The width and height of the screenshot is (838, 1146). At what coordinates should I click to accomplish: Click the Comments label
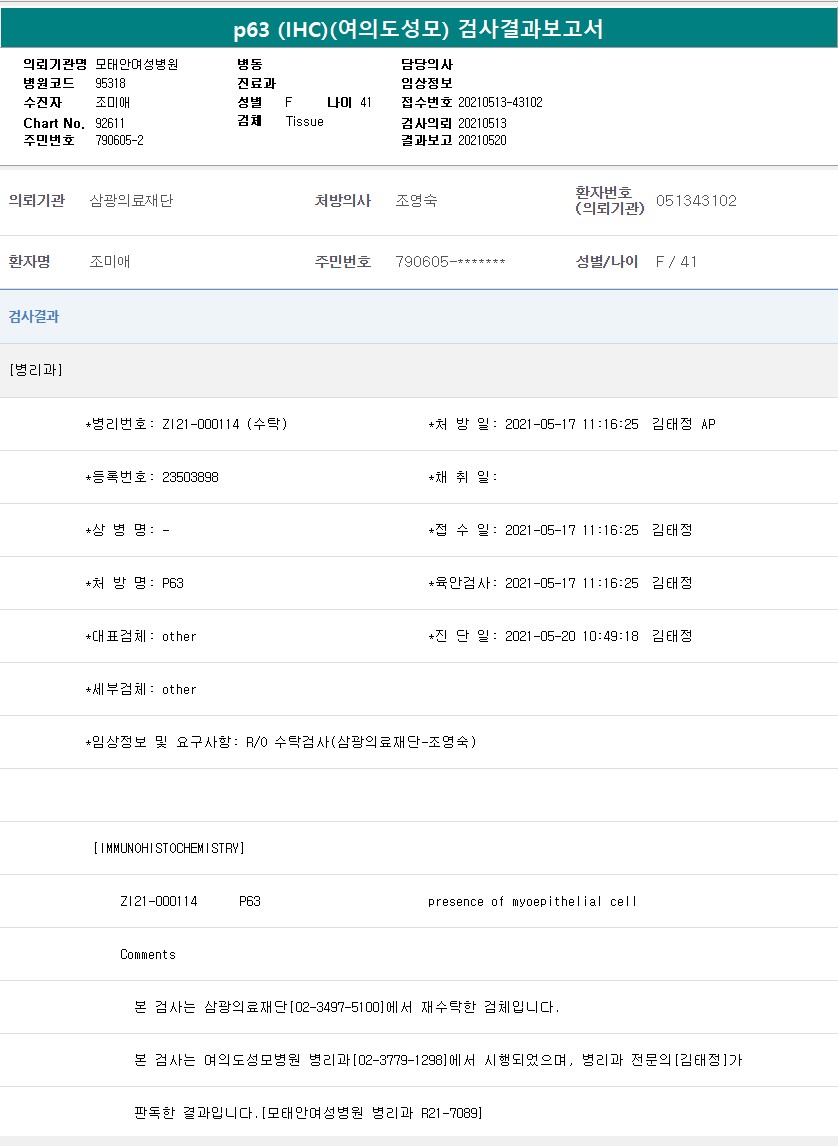pos(148,954)
